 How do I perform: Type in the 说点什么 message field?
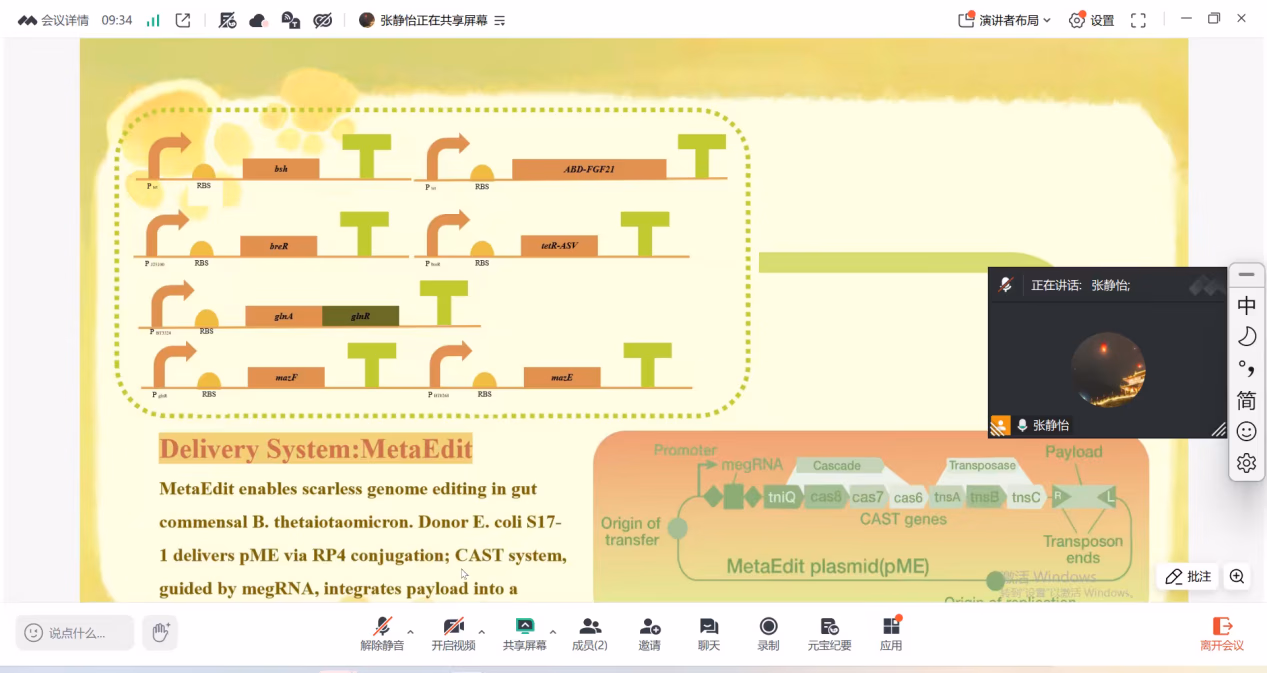tap(75, 633)
